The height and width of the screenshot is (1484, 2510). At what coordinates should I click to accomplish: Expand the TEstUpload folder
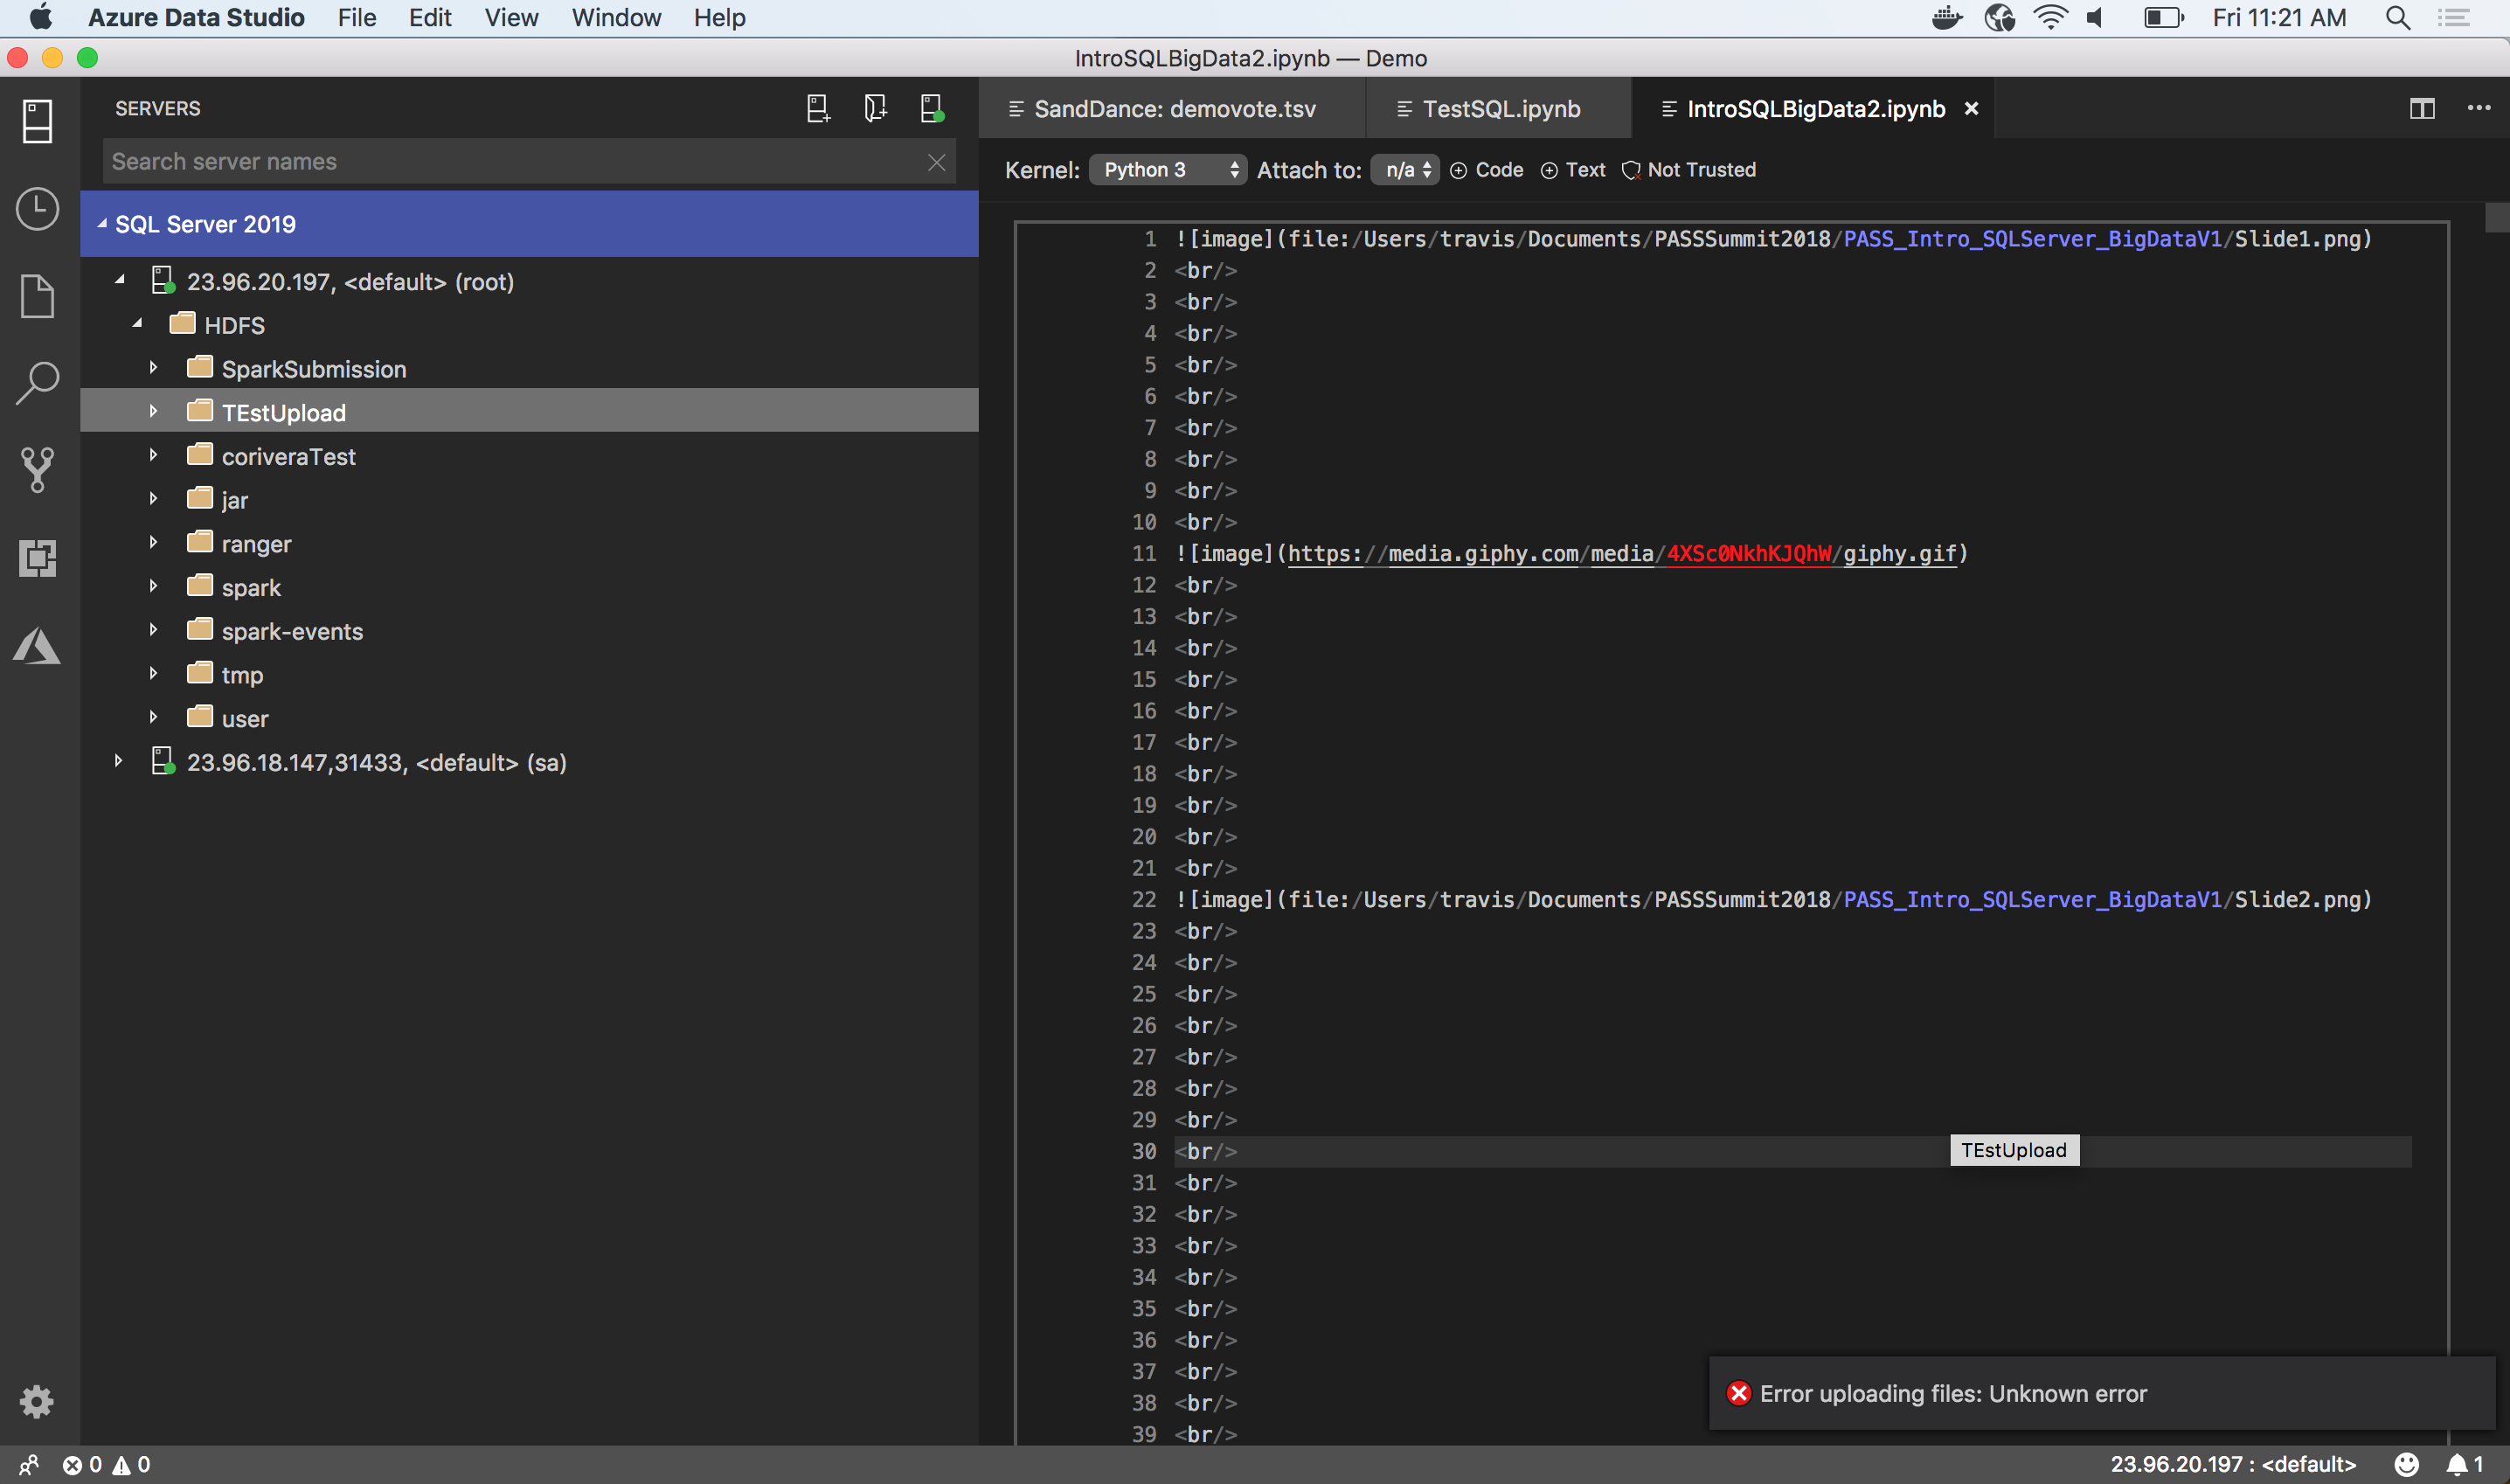153,412
